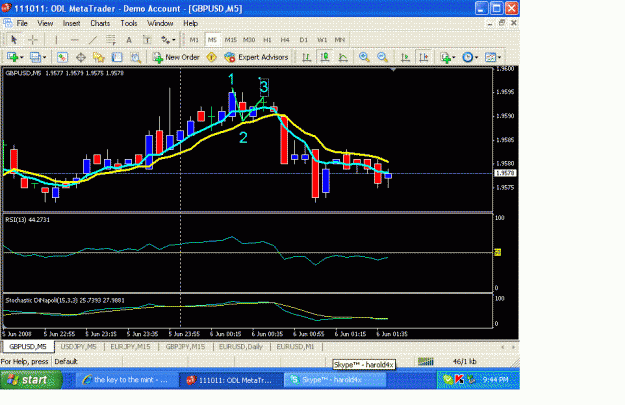
Task: Draw a vertical line tool
Action: coord(56,39)
